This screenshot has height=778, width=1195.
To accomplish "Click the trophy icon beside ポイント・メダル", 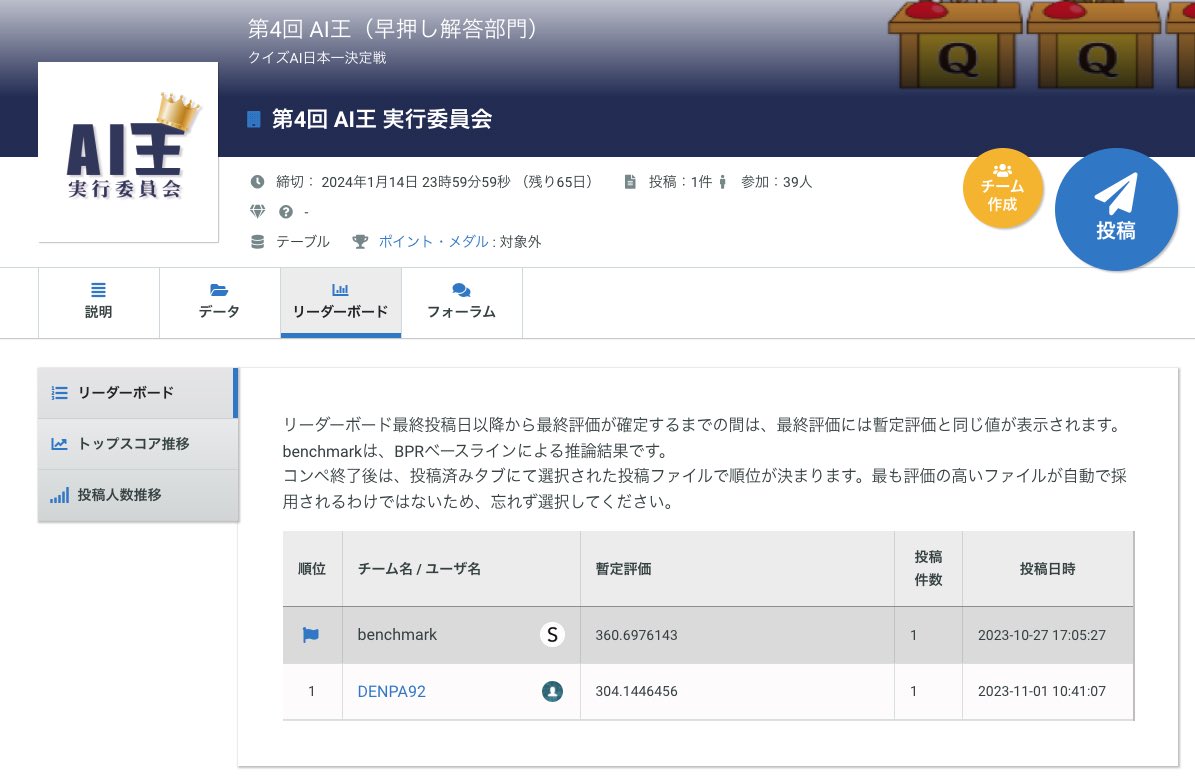I will coord(360,241).
